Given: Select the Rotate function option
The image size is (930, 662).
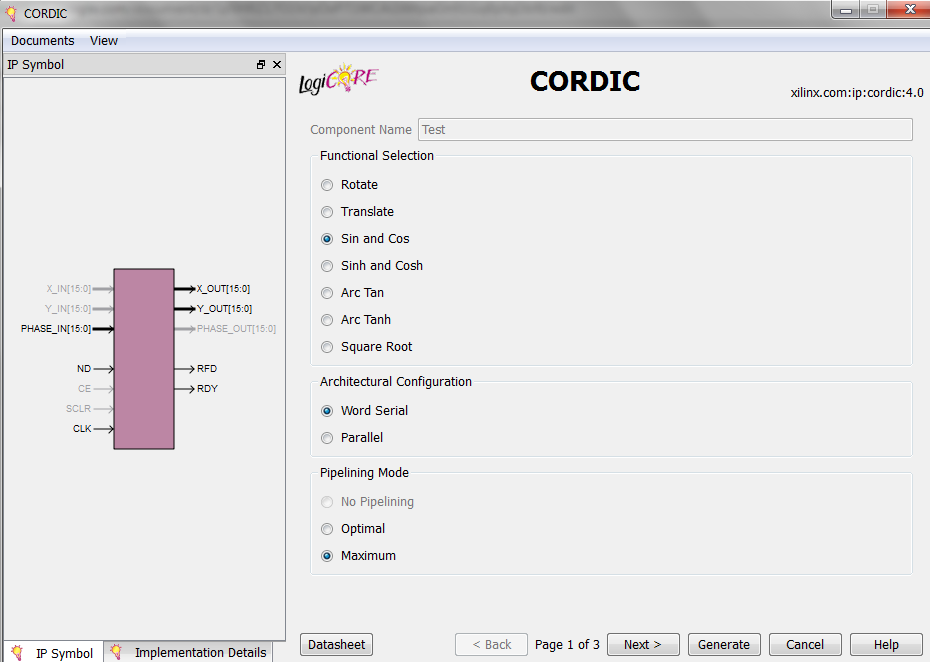Looking at the screenshot, I should [327, 185].
